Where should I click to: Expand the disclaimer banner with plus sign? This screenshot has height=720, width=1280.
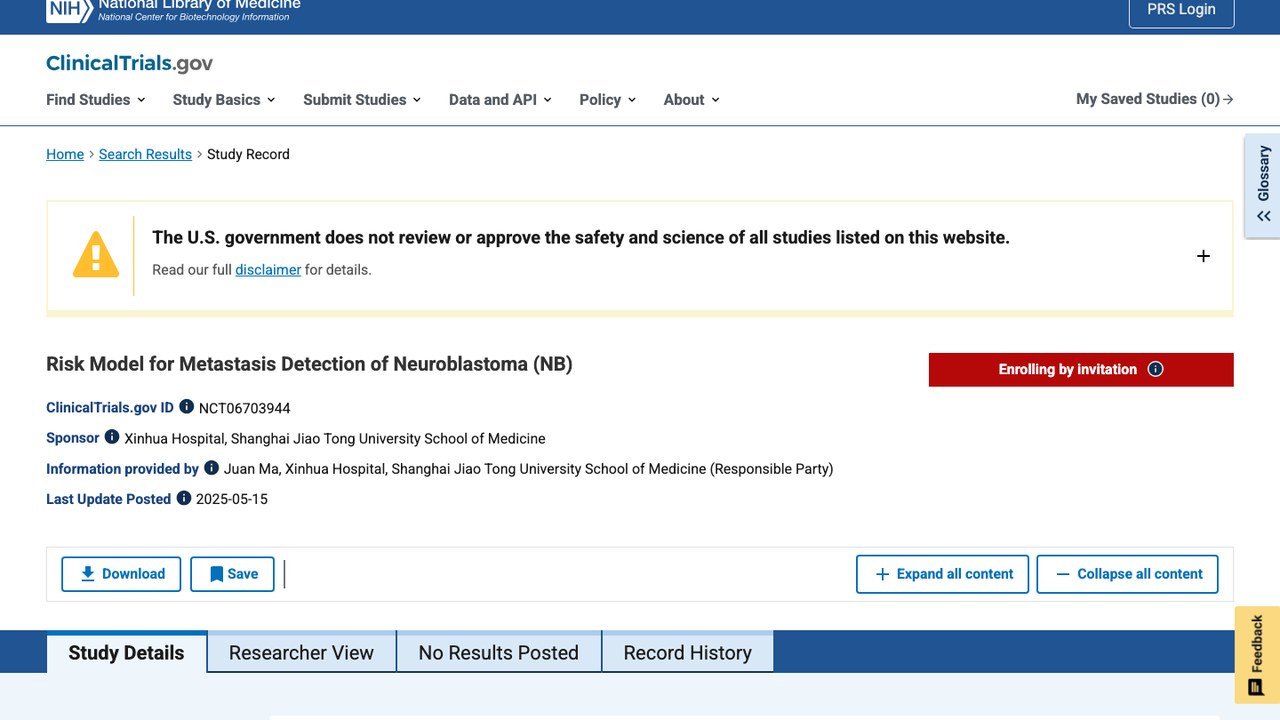coord(1203,256)
